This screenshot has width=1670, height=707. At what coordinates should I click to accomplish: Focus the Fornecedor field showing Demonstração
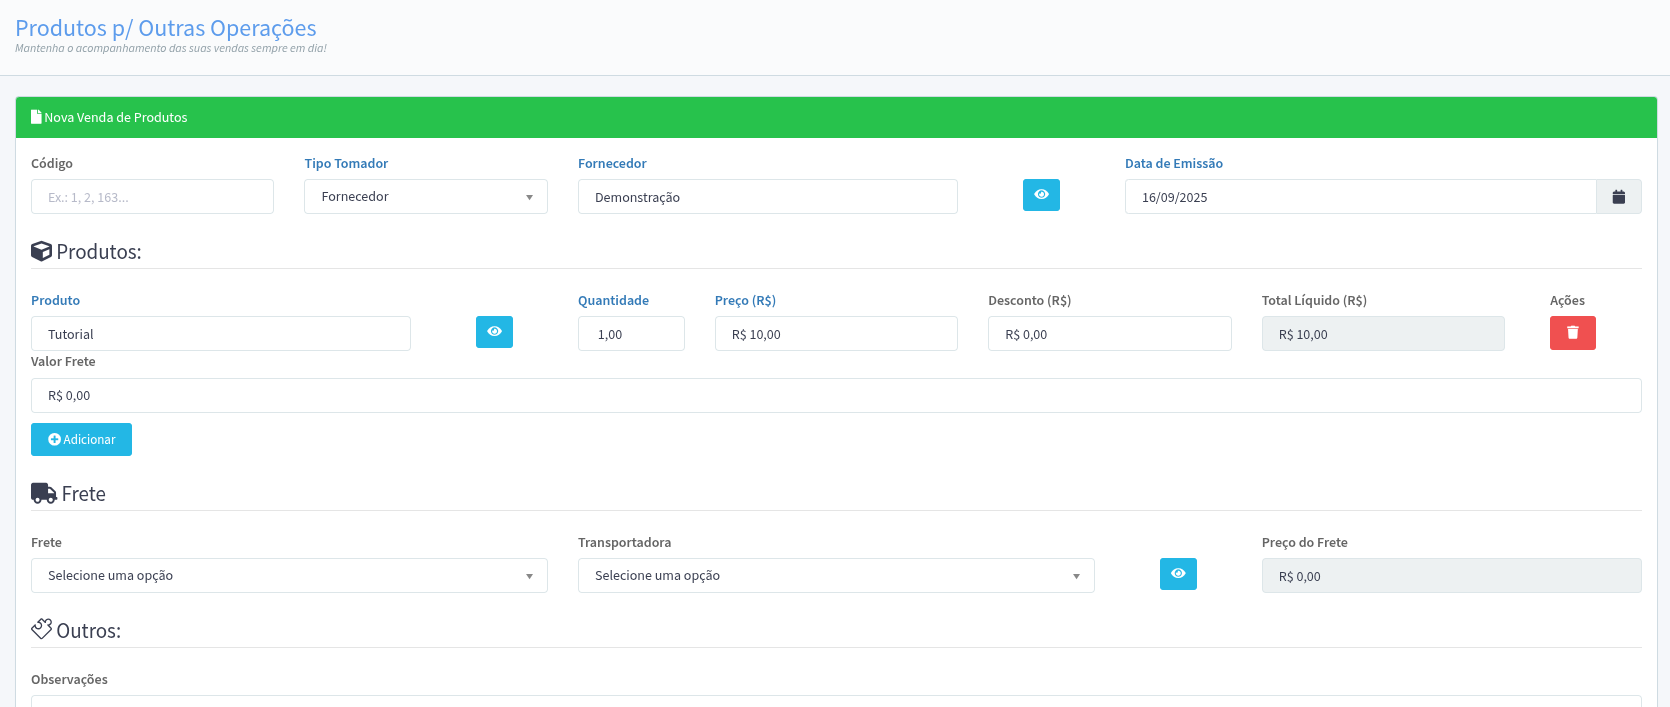click(x=767, y=197)
